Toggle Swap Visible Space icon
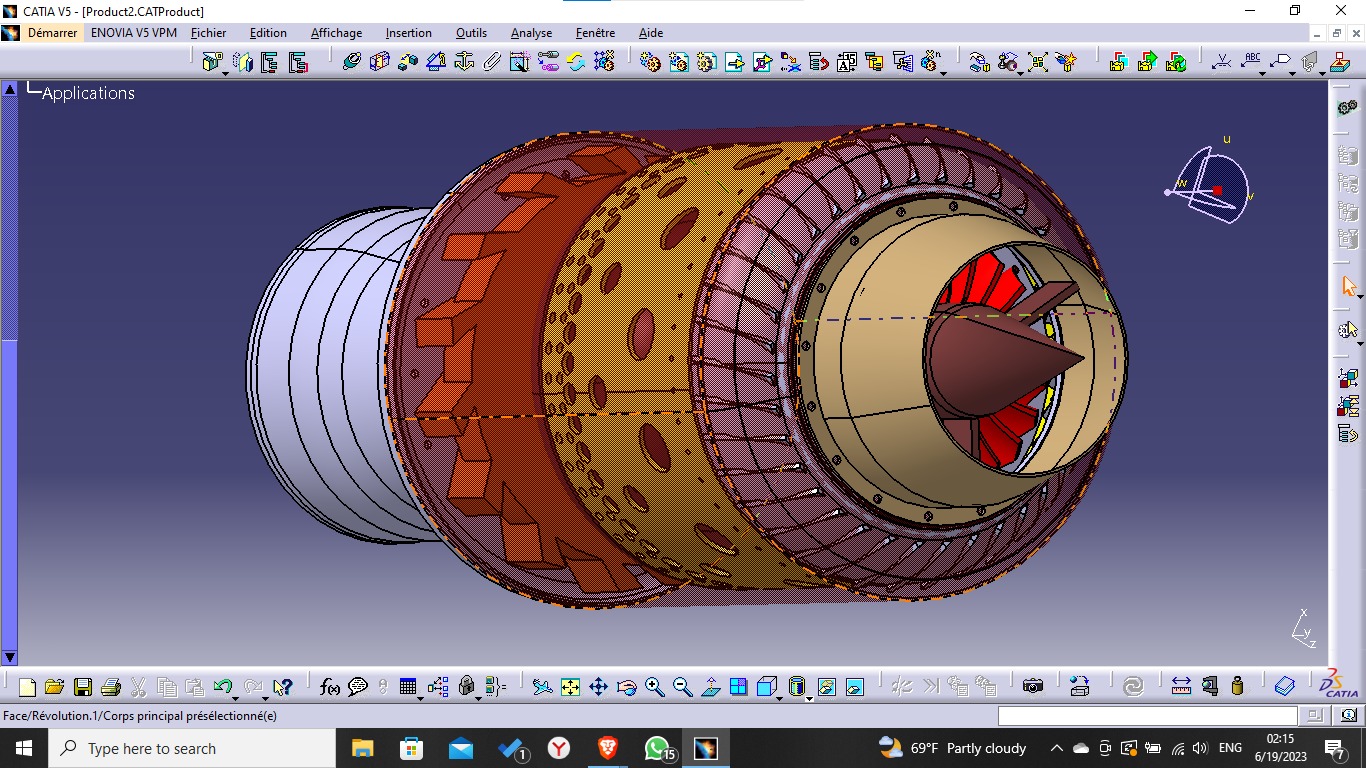The height and width of the screenshot is (768, 1366). coord(854,687)
